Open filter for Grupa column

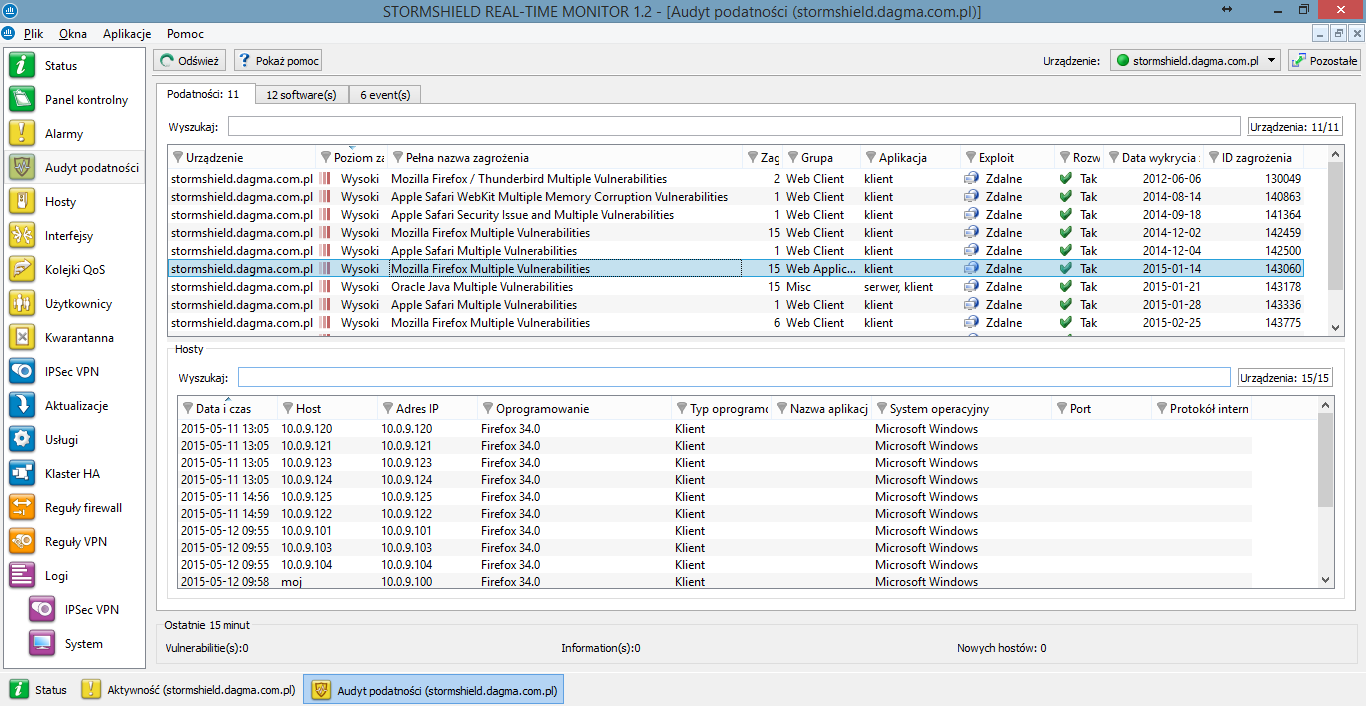pyautogui.click(x=793, y=158)
